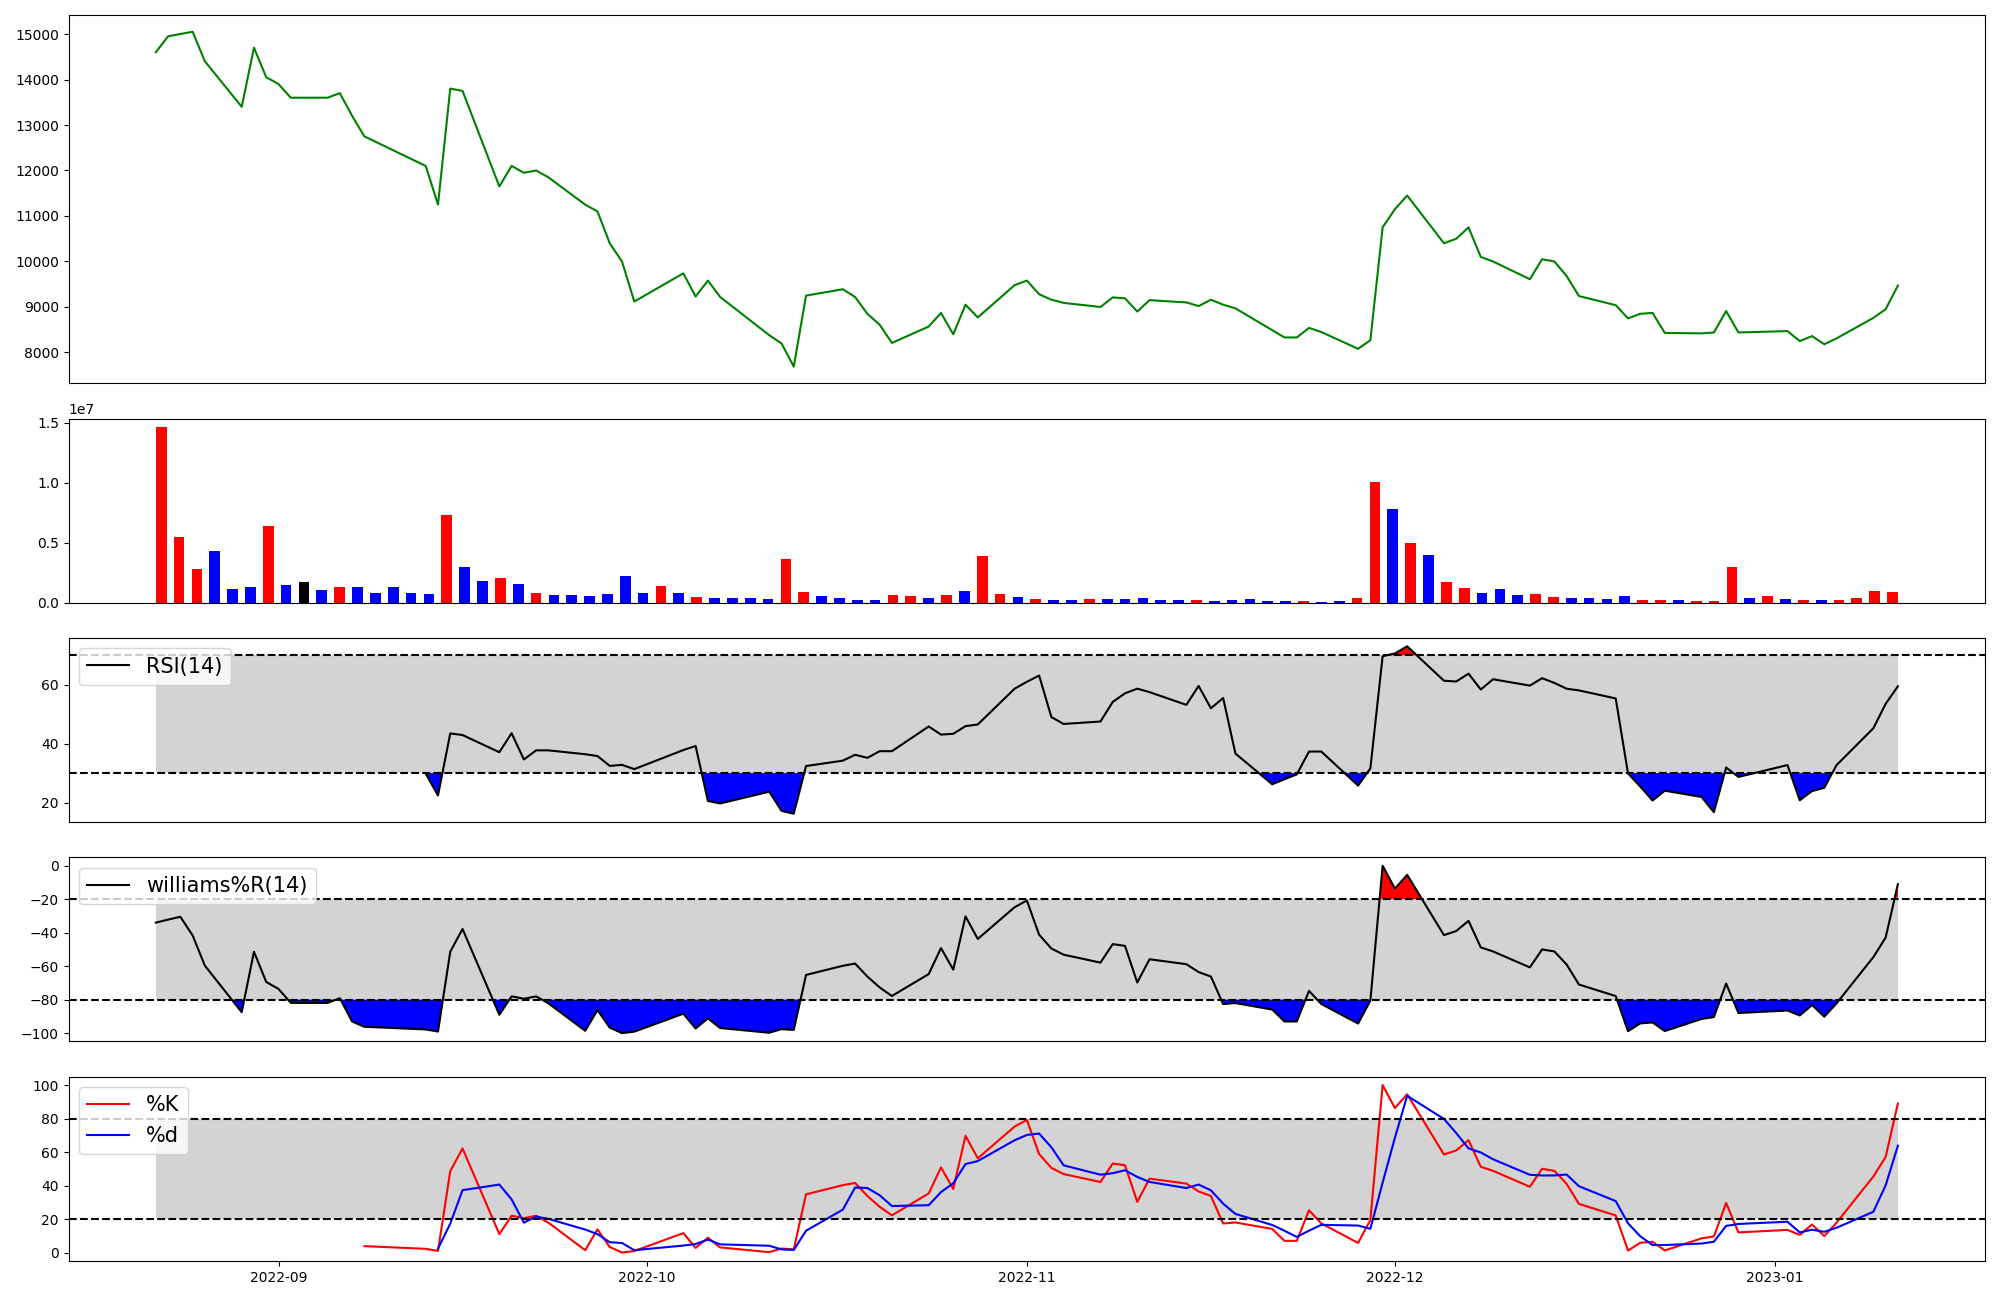Click the 2023-01 x-axis date label
This screenshot has height=1300, width=2000.
[1775, 1277]
